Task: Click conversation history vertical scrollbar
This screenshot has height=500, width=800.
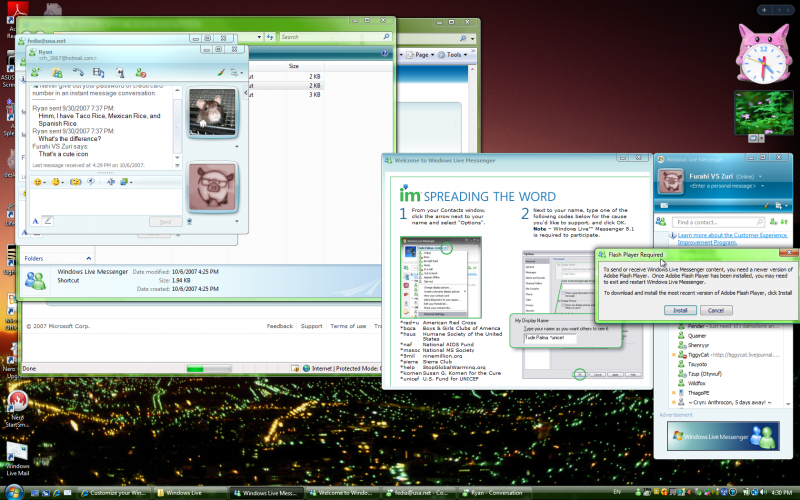Action: [x=177, y=128]
